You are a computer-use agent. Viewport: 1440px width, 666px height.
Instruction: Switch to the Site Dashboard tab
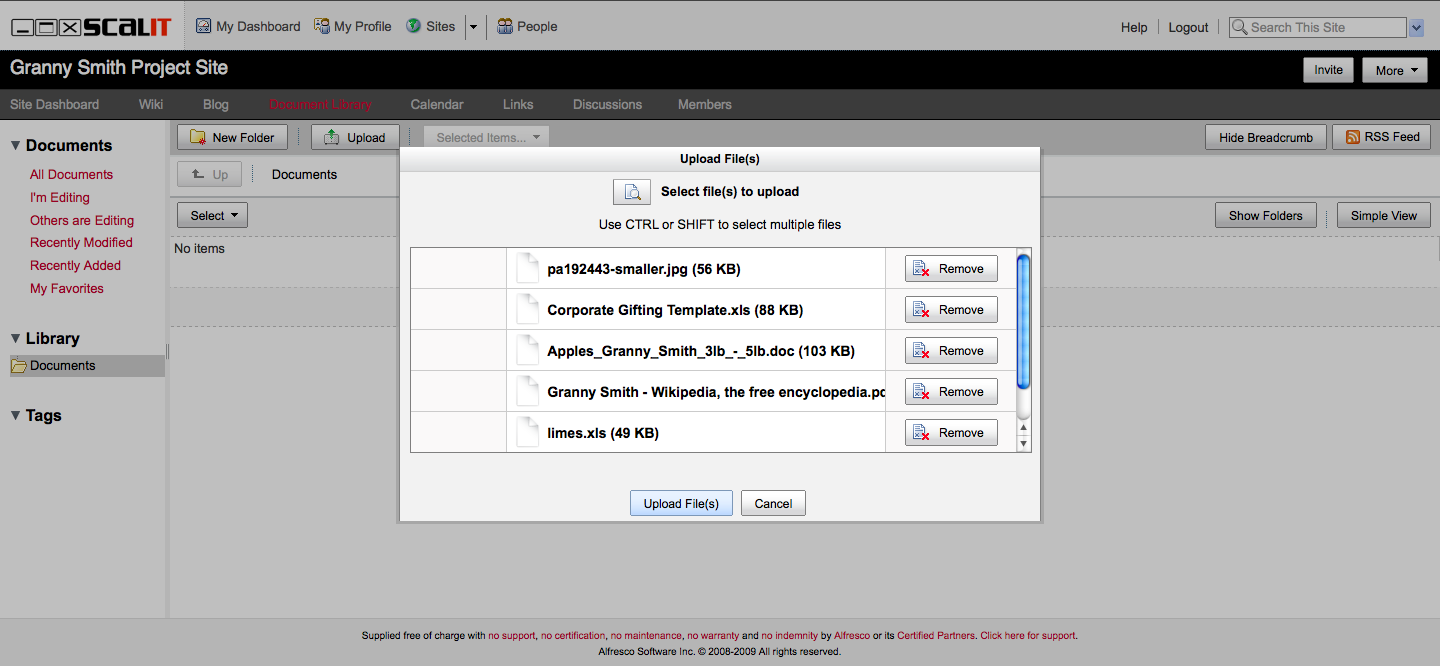tap(55, 104)
